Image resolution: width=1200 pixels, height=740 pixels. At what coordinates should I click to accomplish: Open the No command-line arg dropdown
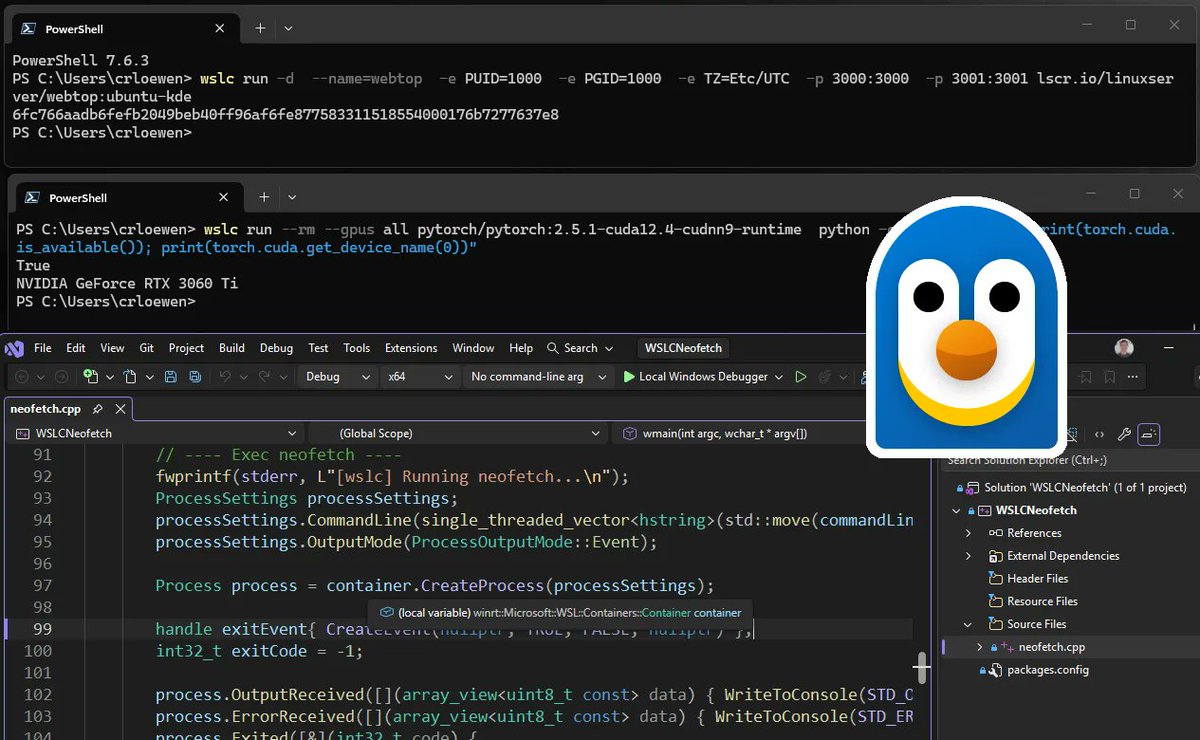[538, 377]
